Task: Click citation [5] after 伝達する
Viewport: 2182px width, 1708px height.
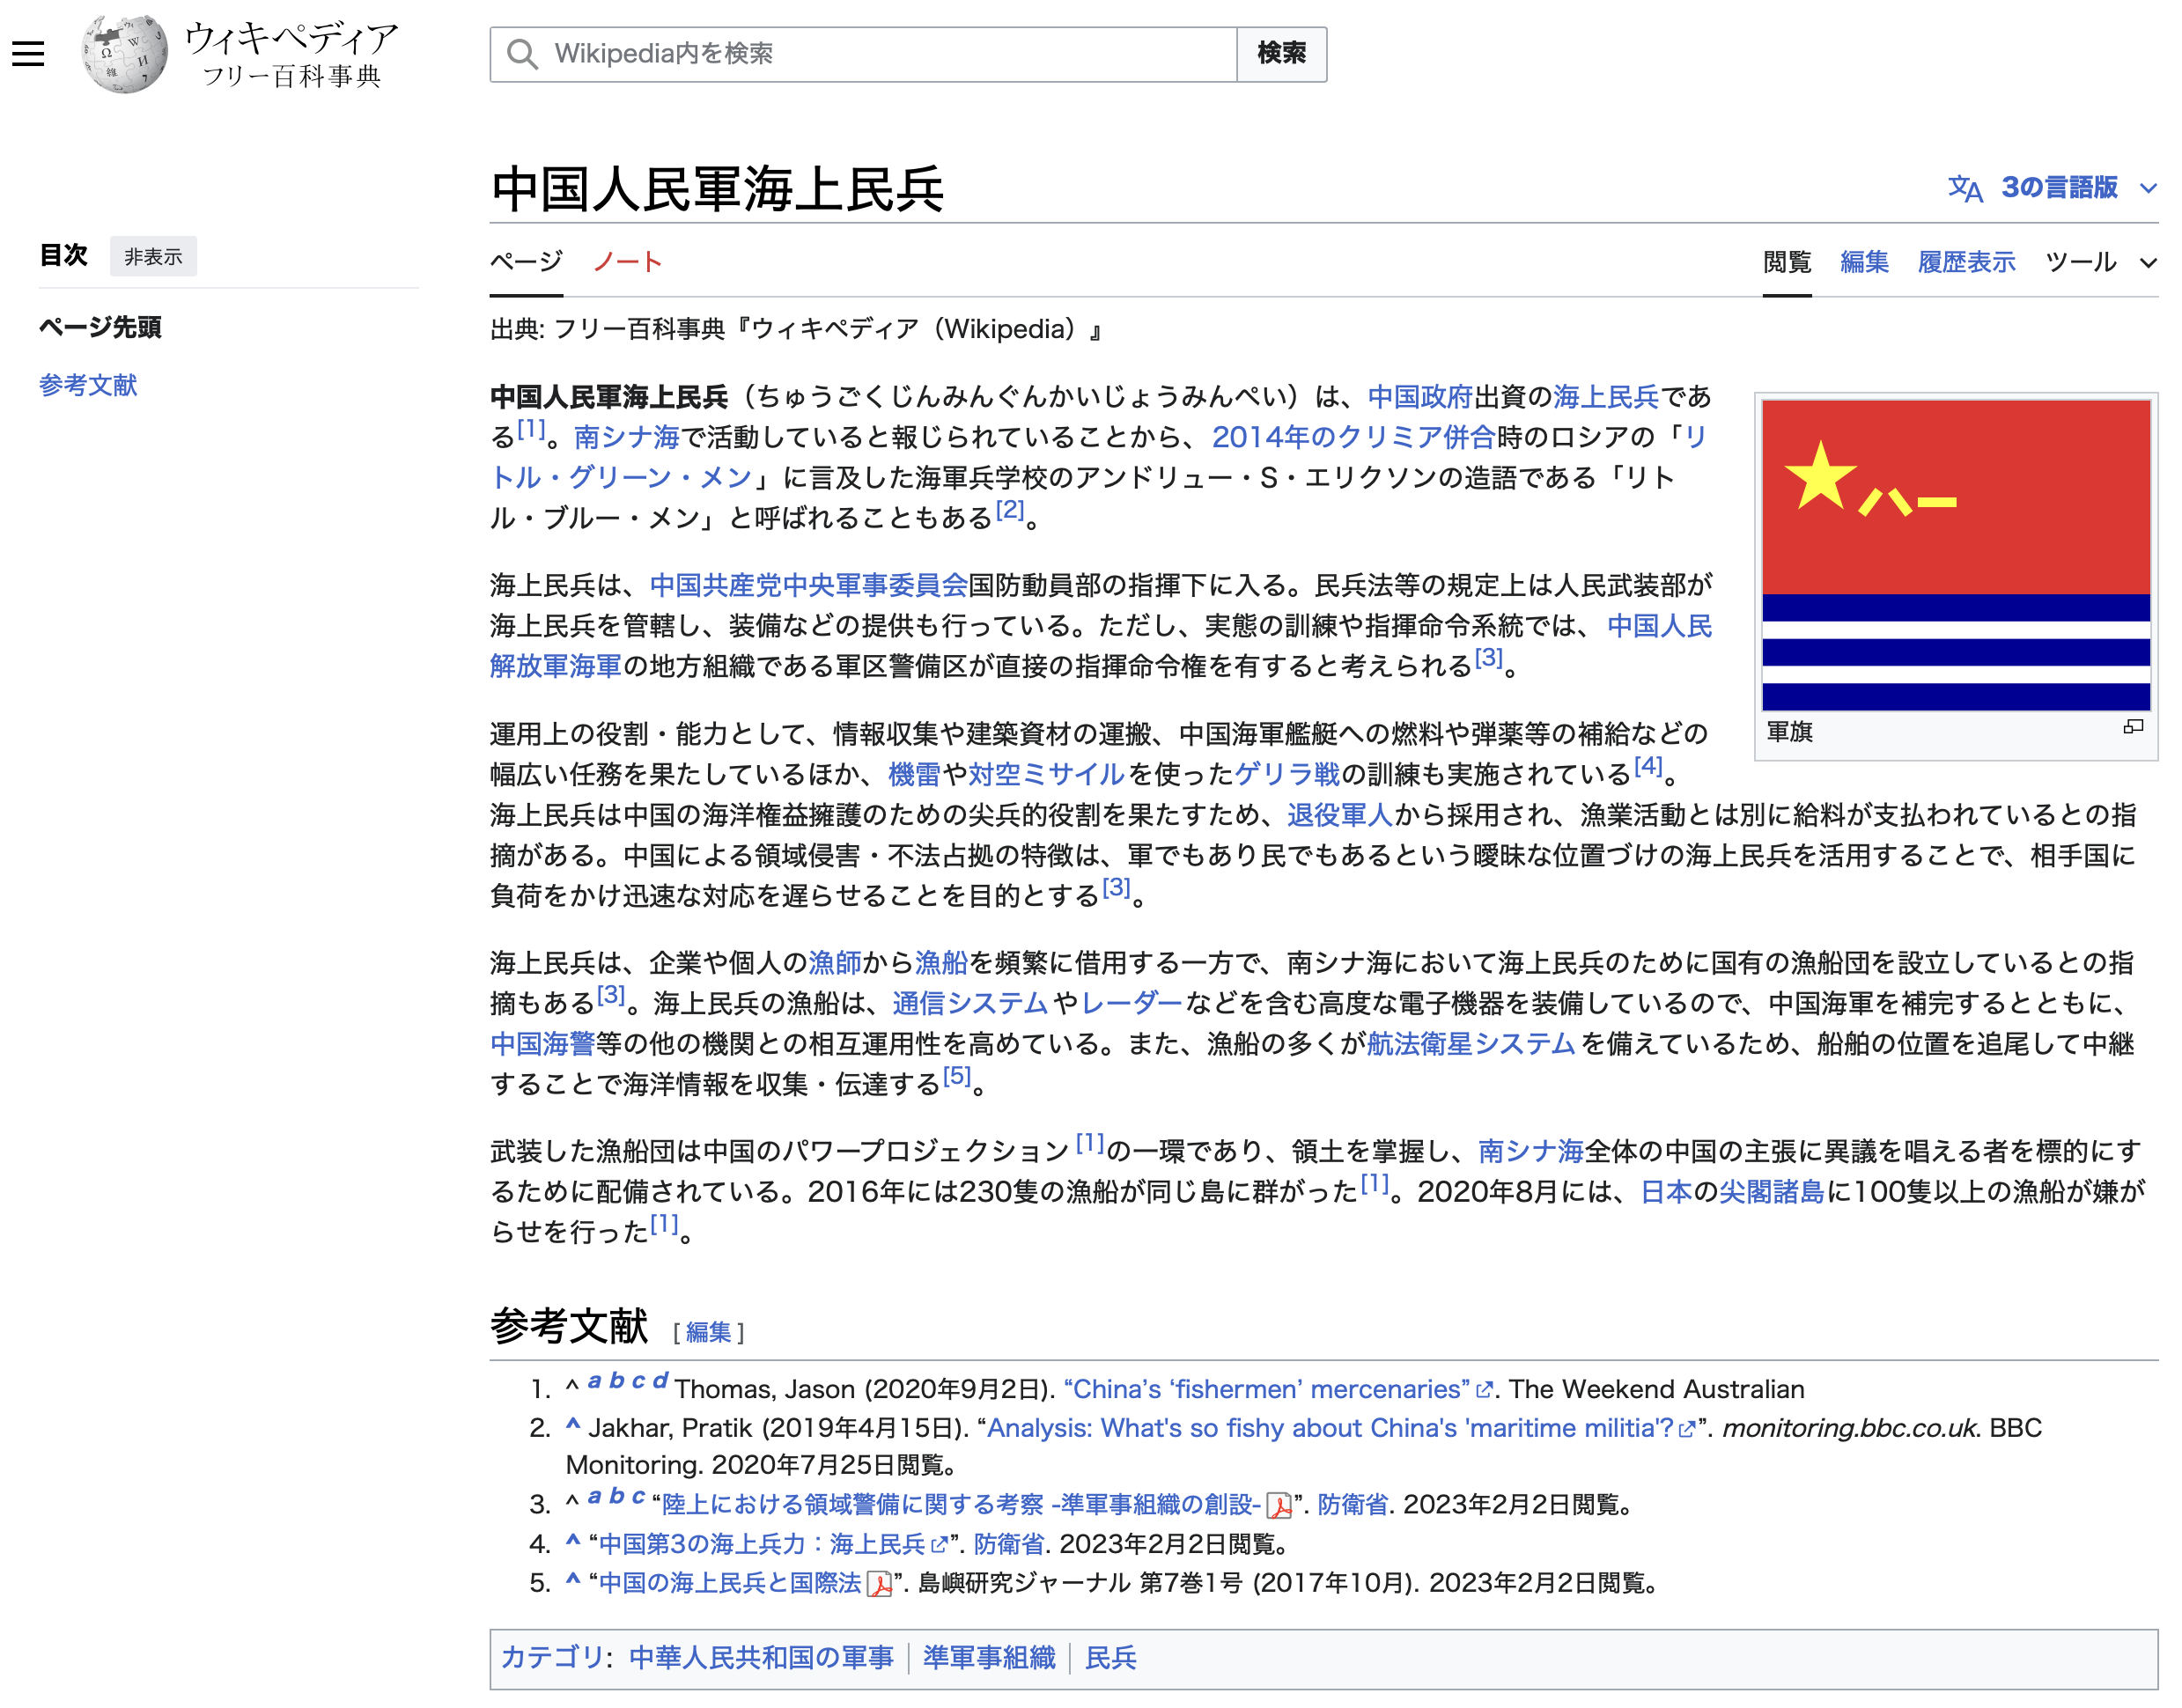Action: (x=957, y=1076)
